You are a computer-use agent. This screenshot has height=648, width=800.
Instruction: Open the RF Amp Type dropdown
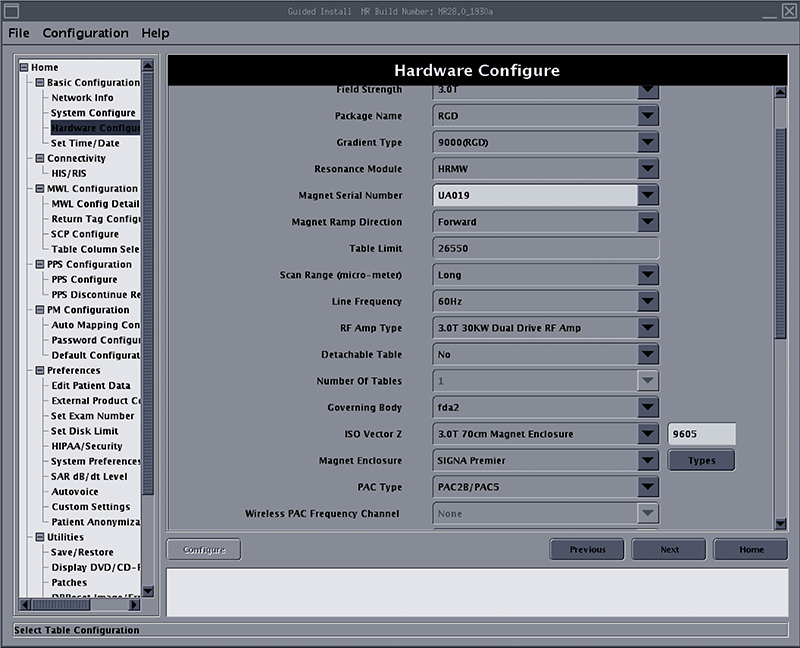click(x=648, y=328)
